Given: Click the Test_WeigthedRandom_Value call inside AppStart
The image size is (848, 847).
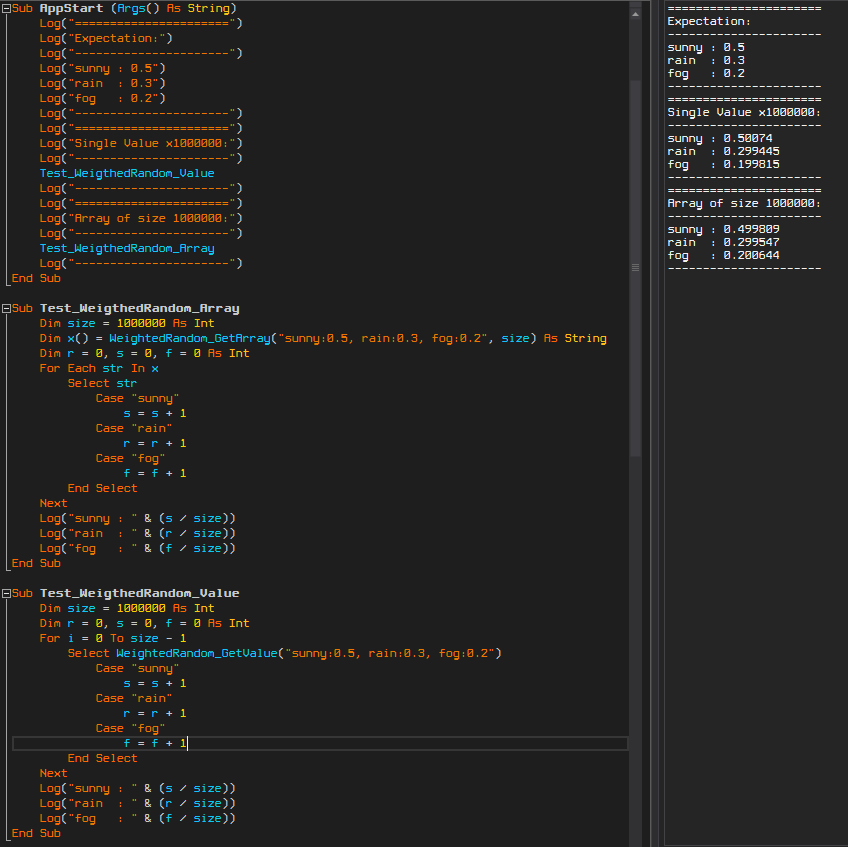Looking at the screenshot, I should [127, 174].
